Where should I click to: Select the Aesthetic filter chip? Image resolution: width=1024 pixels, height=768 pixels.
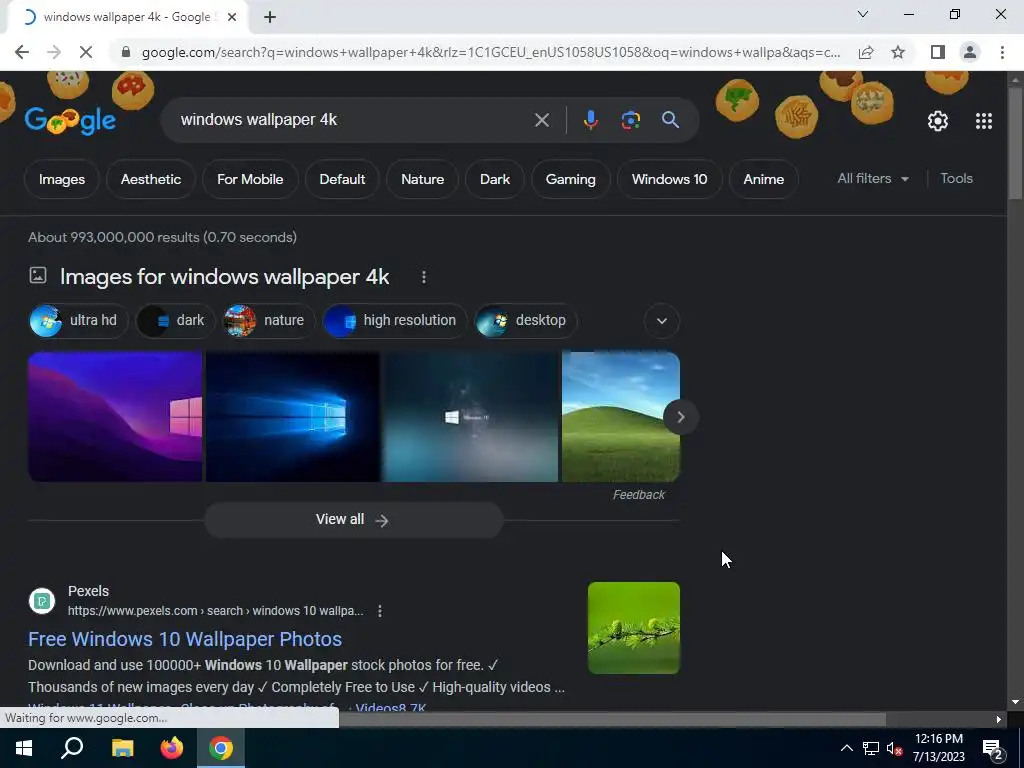tap(151, 179)
